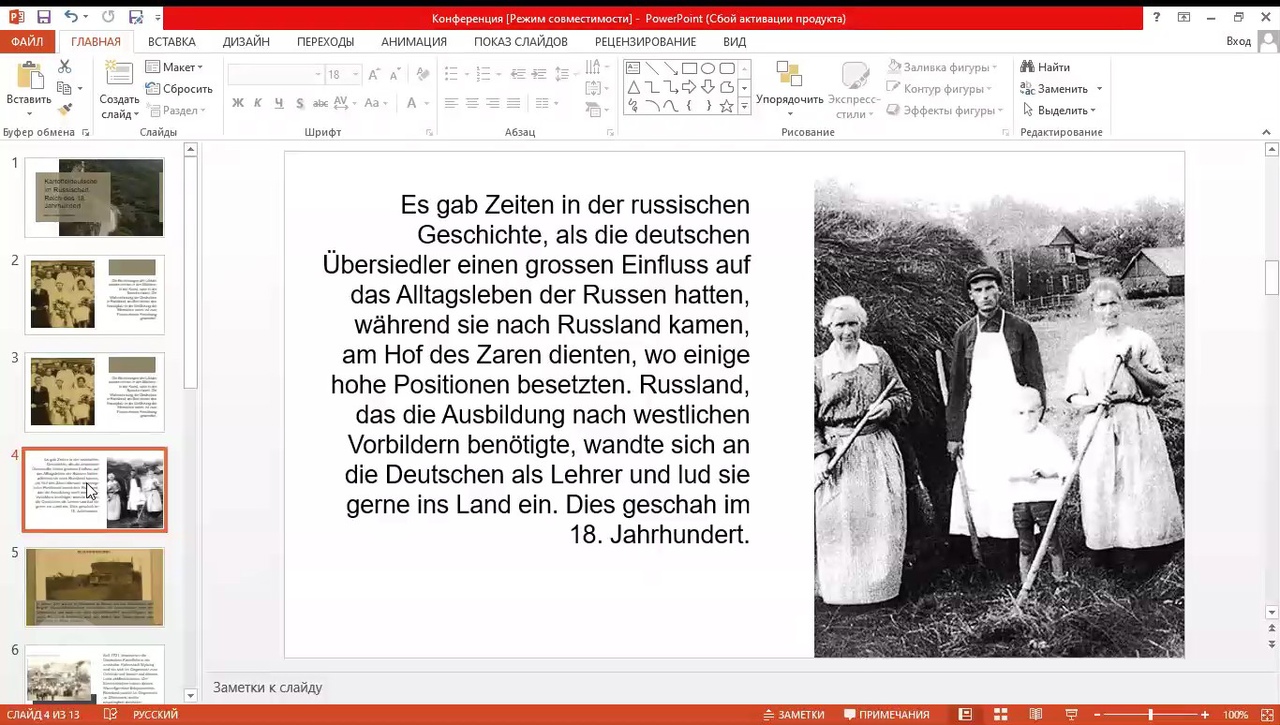
Task: Open the Aa change case dropdown
Action: (x=376, y=103)
